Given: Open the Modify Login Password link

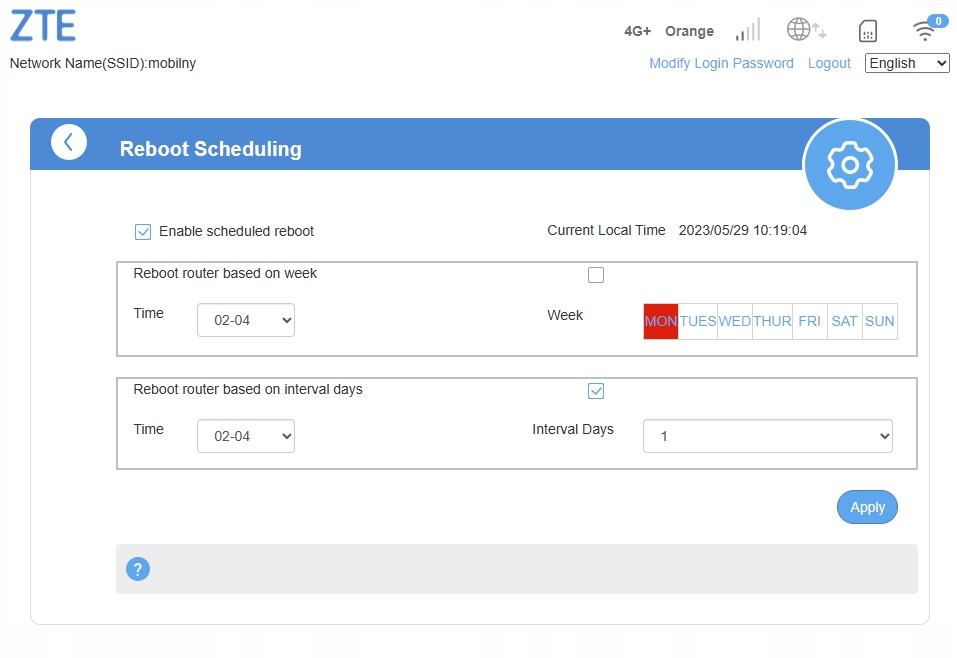Looking at the screenshot, I should click(721, 63).
